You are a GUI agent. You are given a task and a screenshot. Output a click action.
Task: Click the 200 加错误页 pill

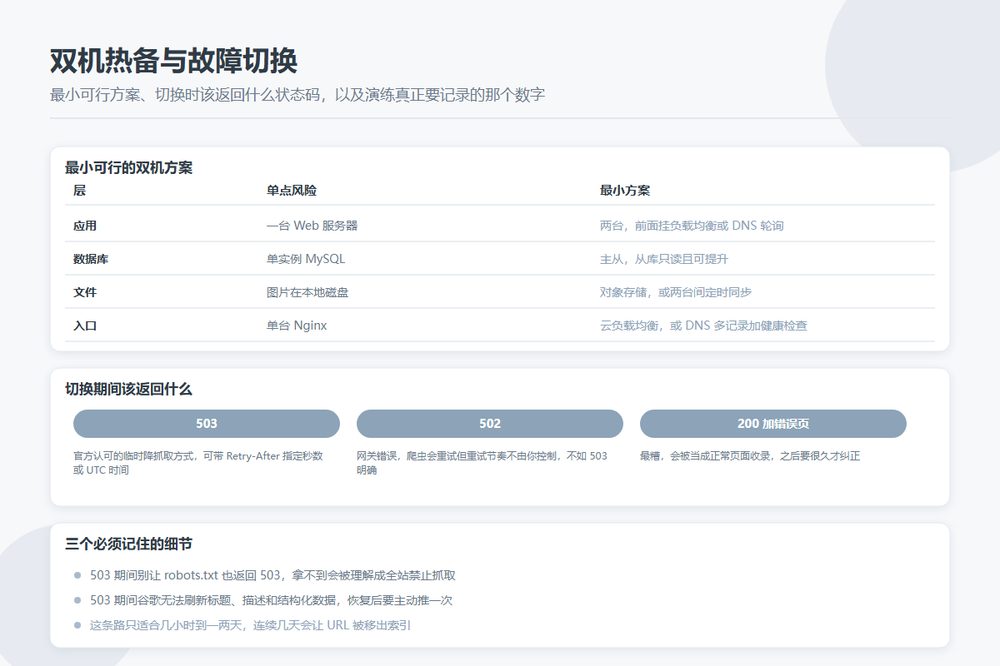click(773, 424)
